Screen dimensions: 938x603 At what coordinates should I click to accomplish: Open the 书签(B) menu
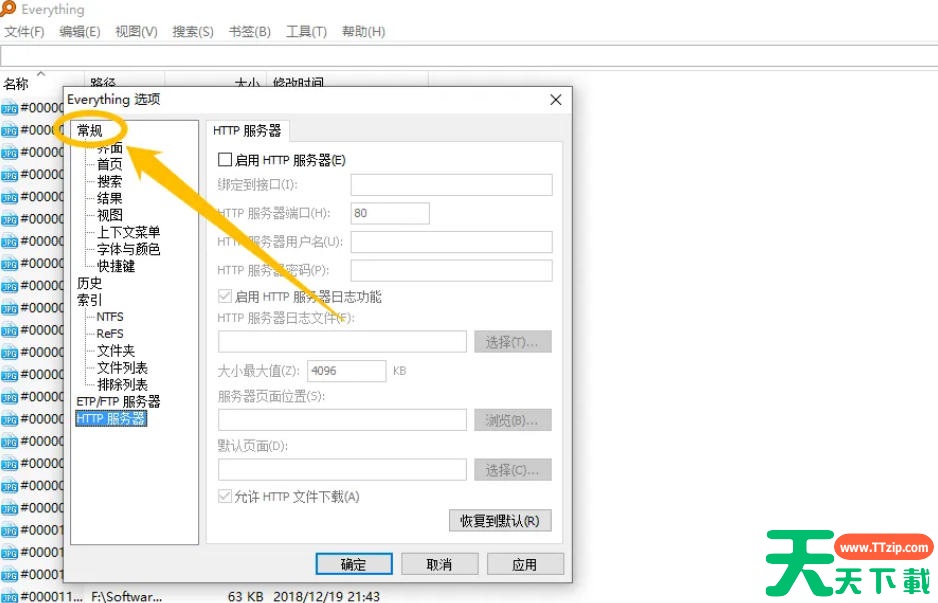(x=249, y=31)
